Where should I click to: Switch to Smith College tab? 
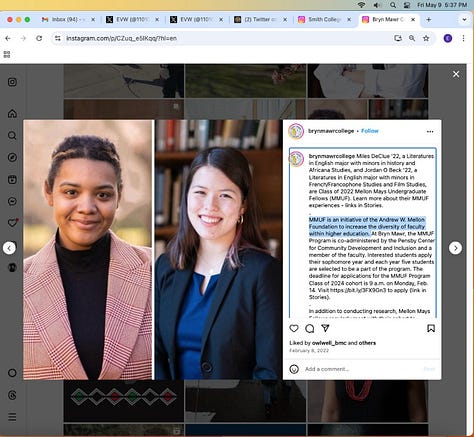(324, 20)
